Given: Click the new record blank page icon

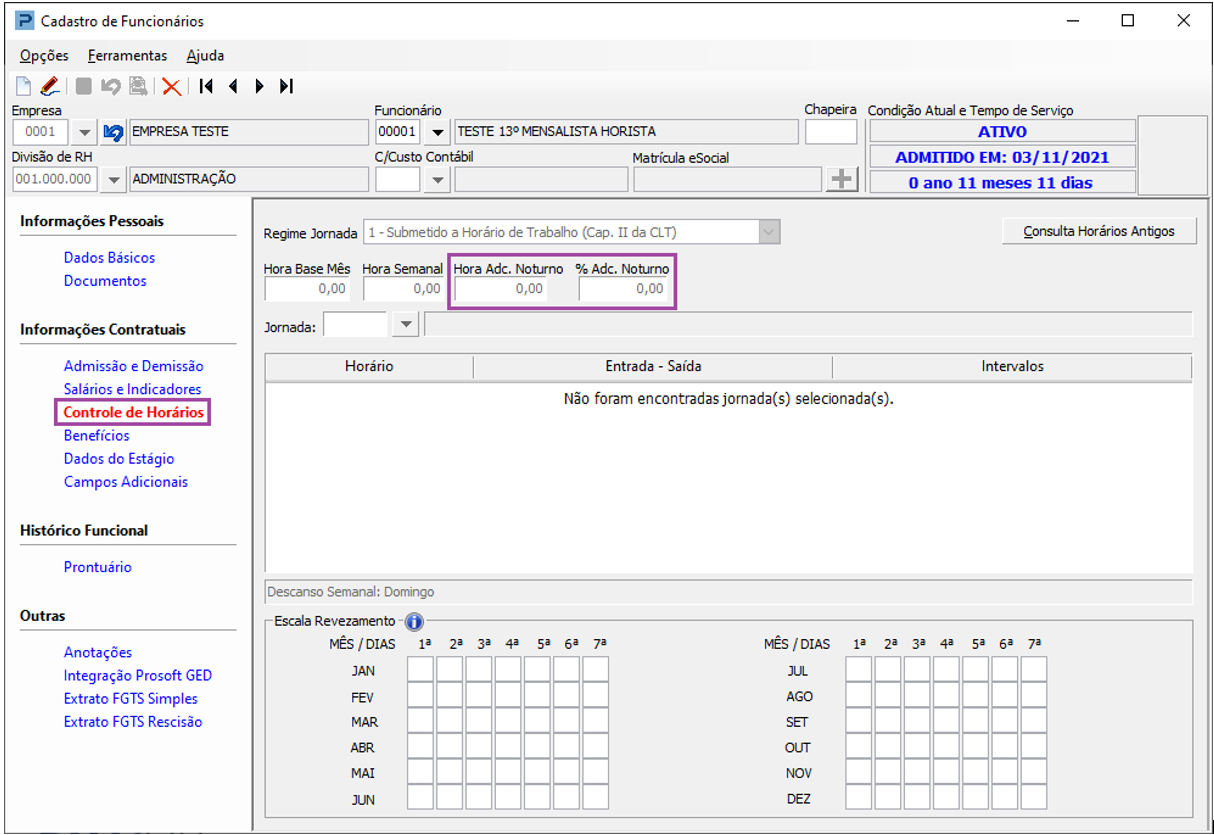Looking at the screenshot, I should (25, 87).
